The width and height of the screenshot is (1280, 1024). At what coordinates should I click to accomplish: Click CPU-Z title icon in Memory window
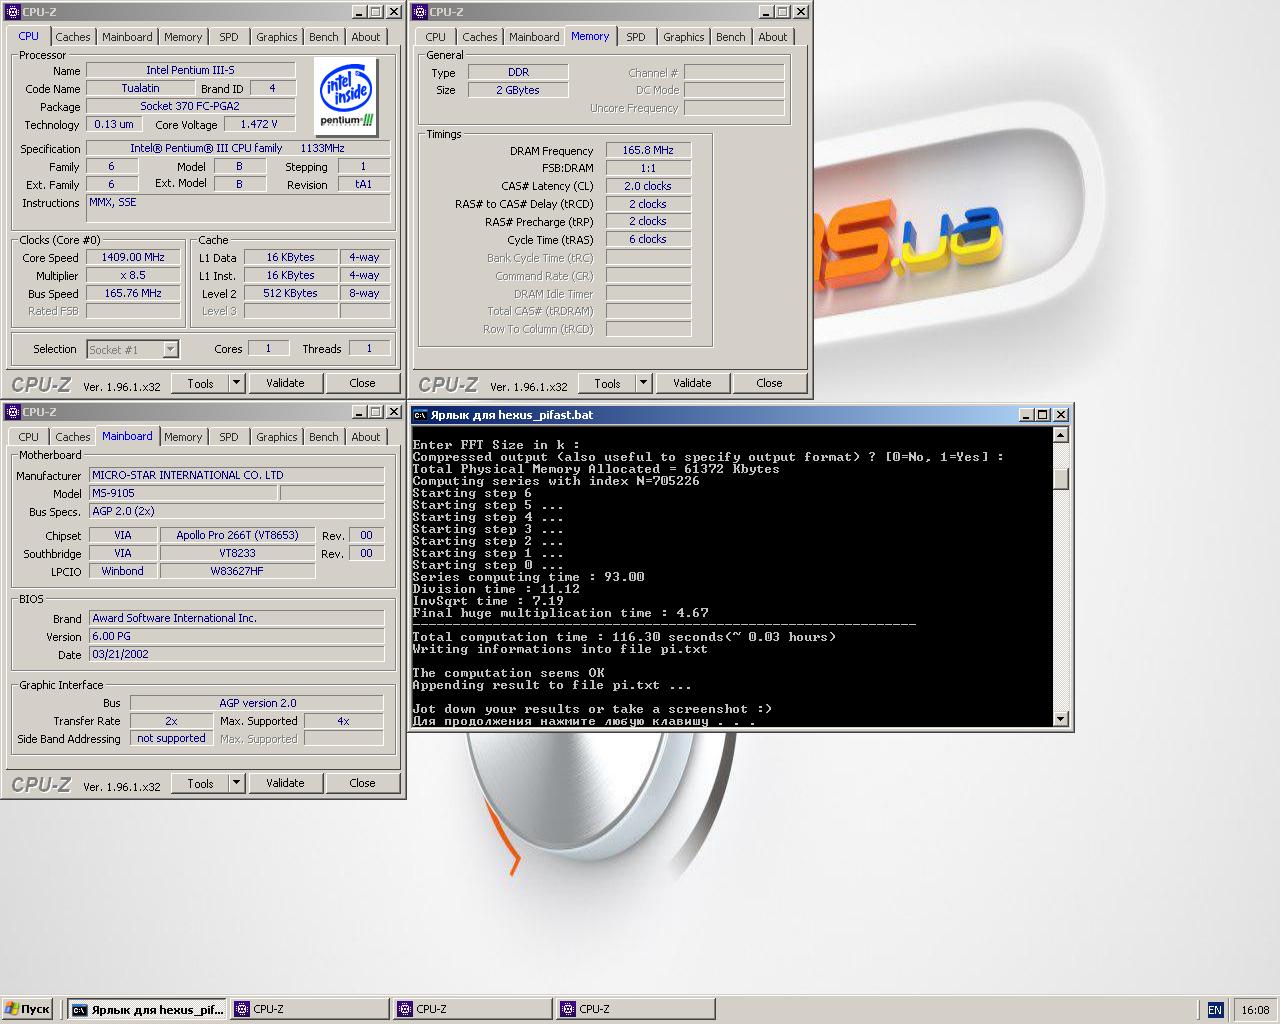tap(420, 12)
